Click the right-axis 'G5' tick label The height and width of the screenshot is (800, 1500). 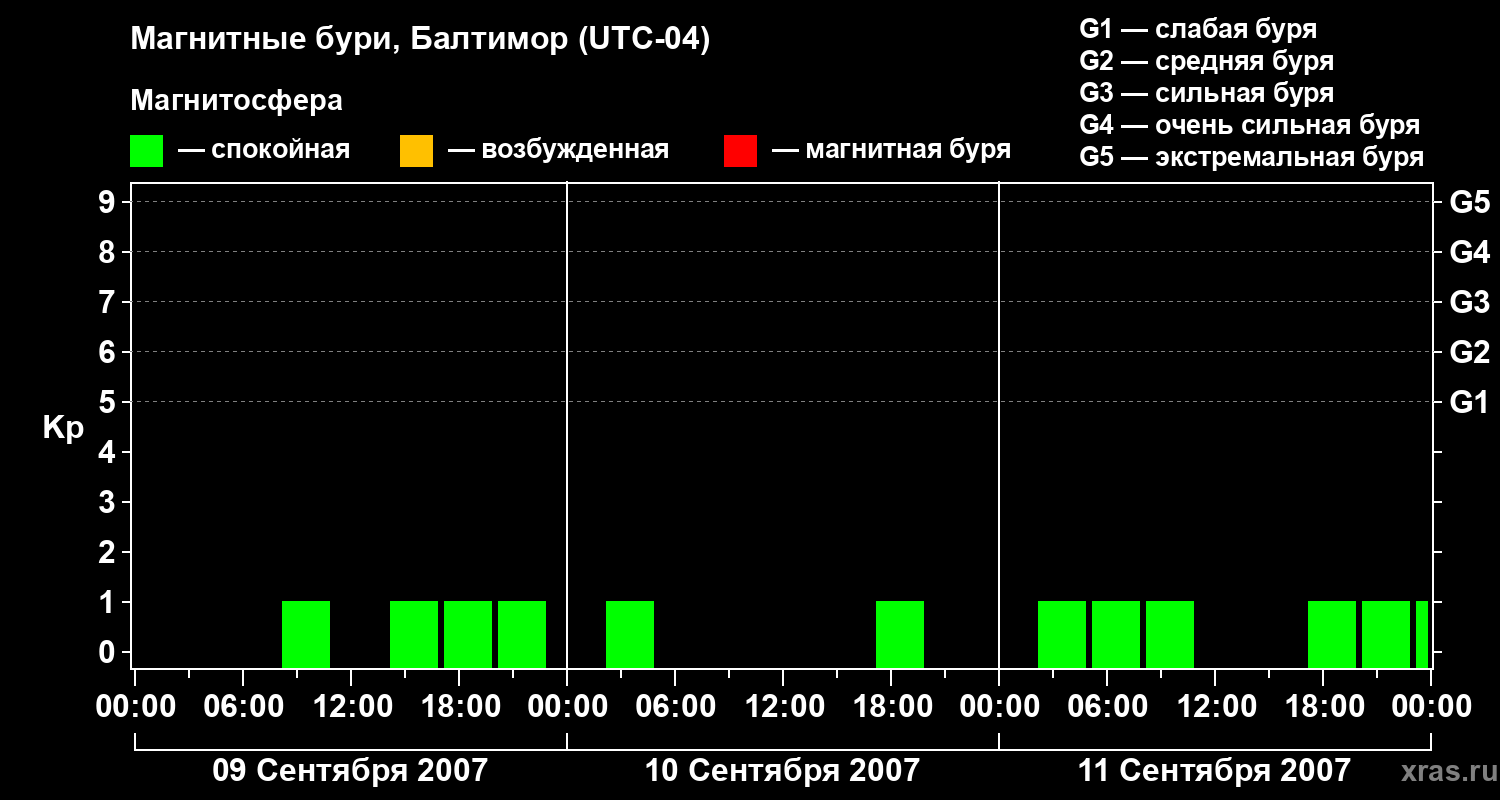tap(1470, 203)
